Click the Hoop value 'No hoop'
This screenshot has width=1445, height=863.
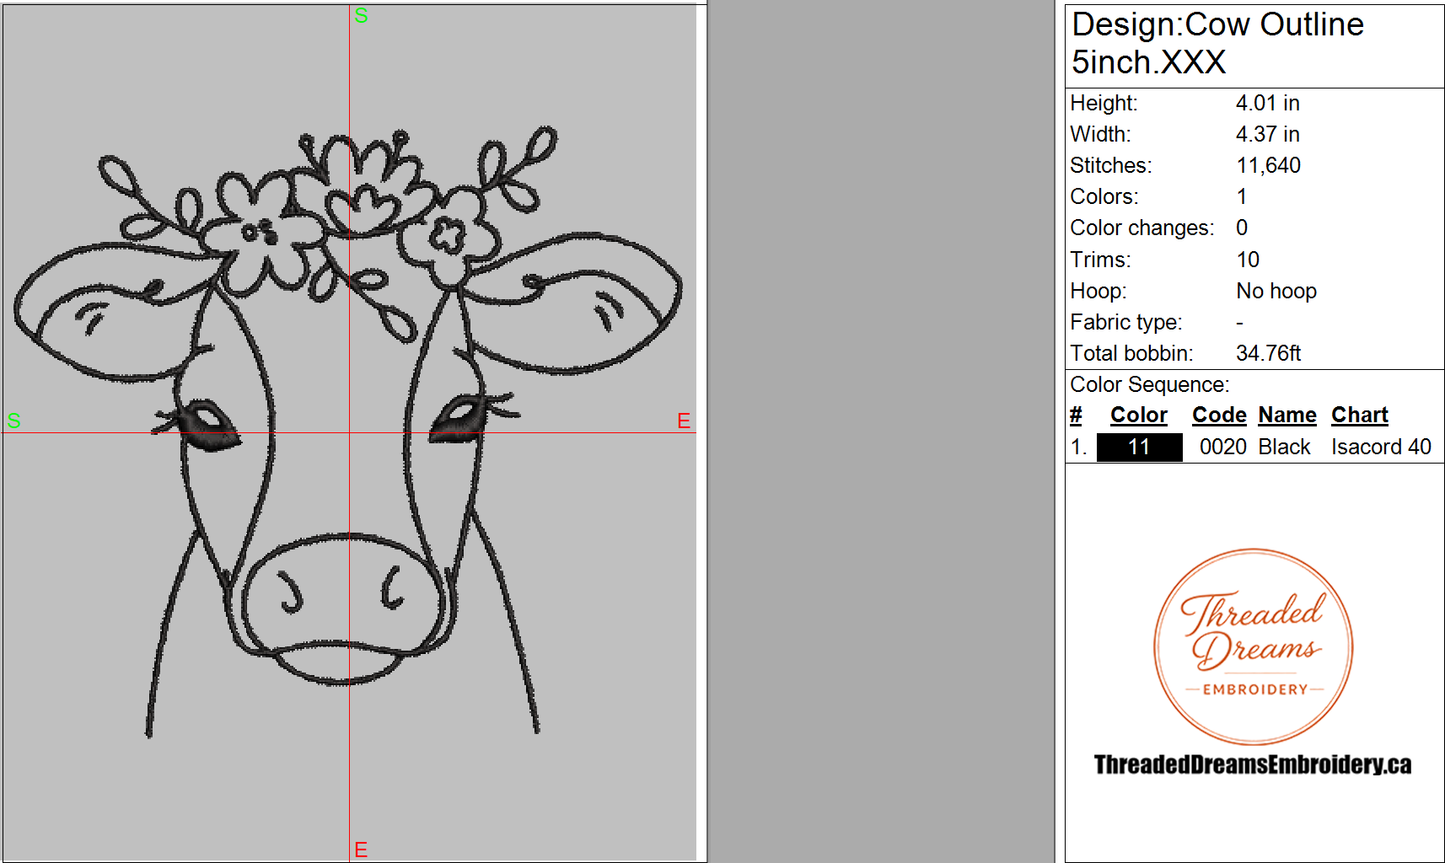(1276, 291)
